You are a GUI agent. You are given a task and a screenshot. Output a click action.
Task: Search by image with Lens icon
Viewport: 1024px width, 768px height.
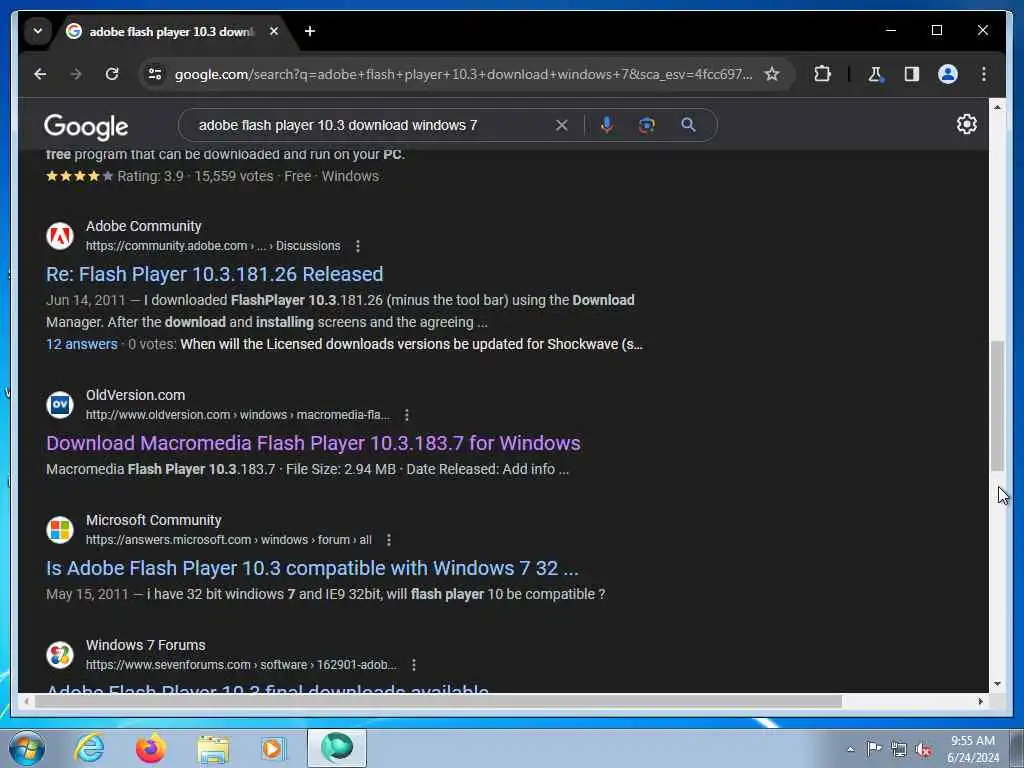[647, 125]
